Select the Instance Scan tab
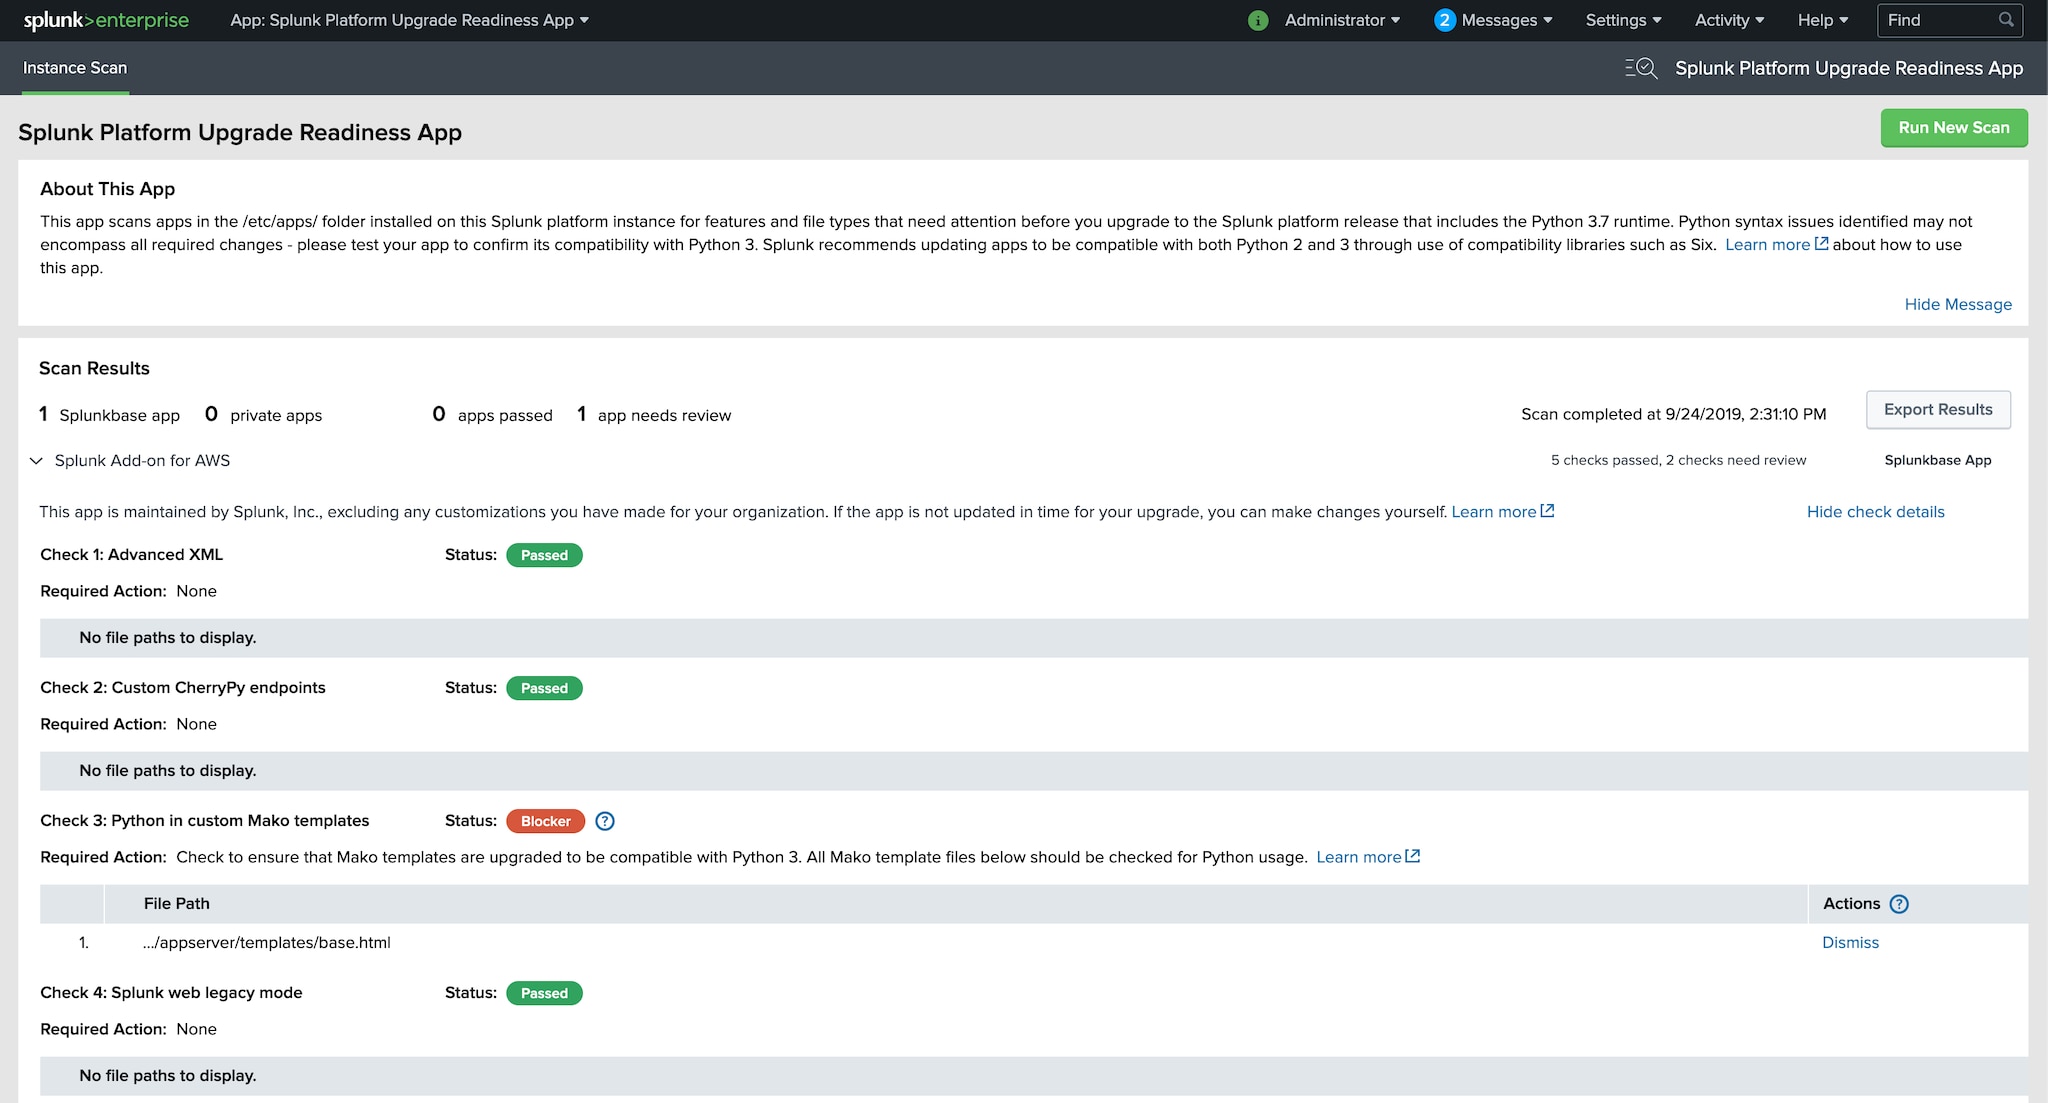 click(x=75, y=68)
